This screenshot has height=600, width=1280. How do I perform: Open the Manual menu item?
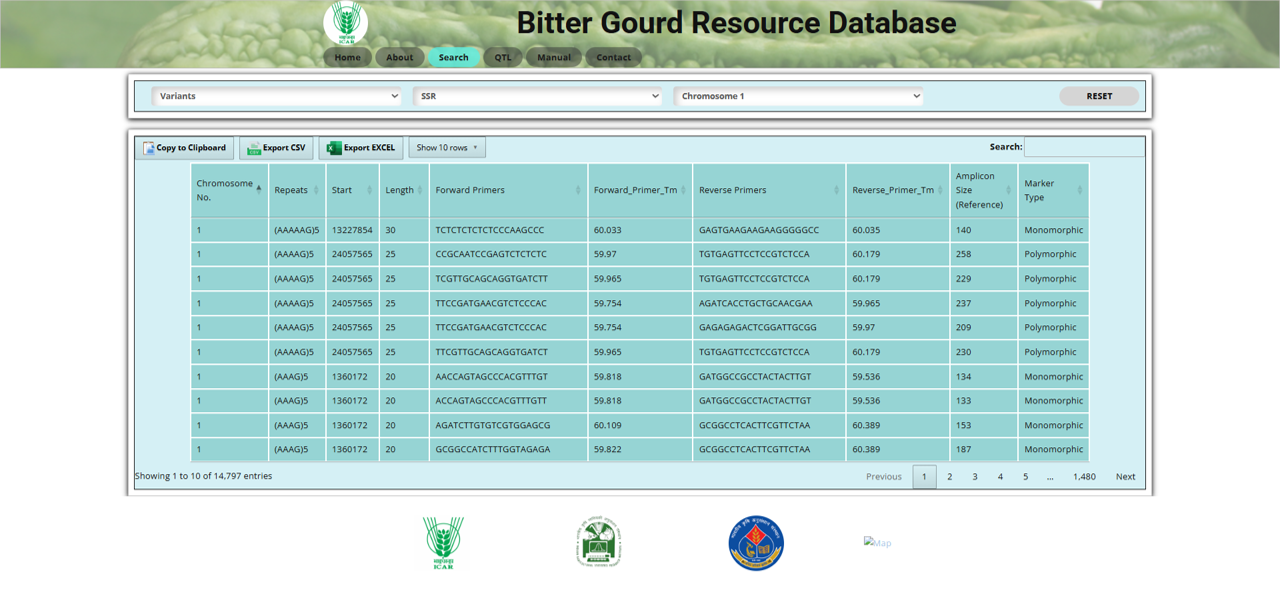pyautogui.click(x=554, y=57)
